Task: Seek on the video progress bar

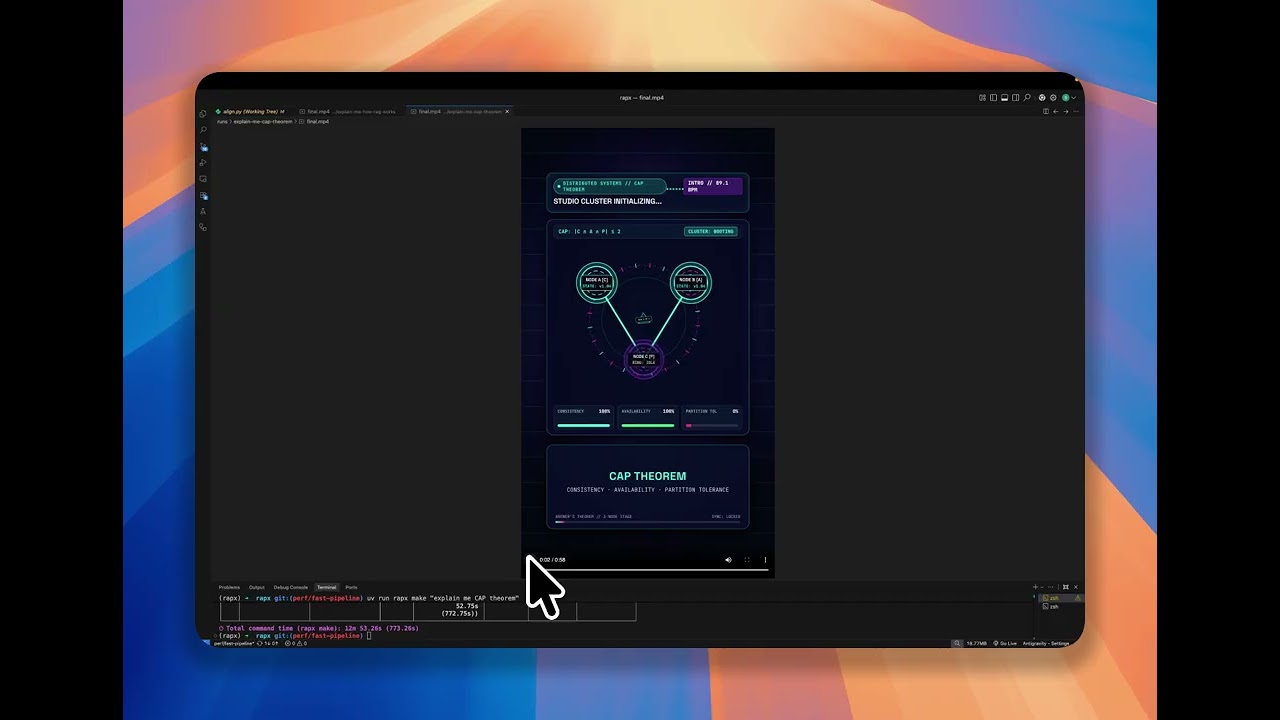Action: (x=648, y=570)
